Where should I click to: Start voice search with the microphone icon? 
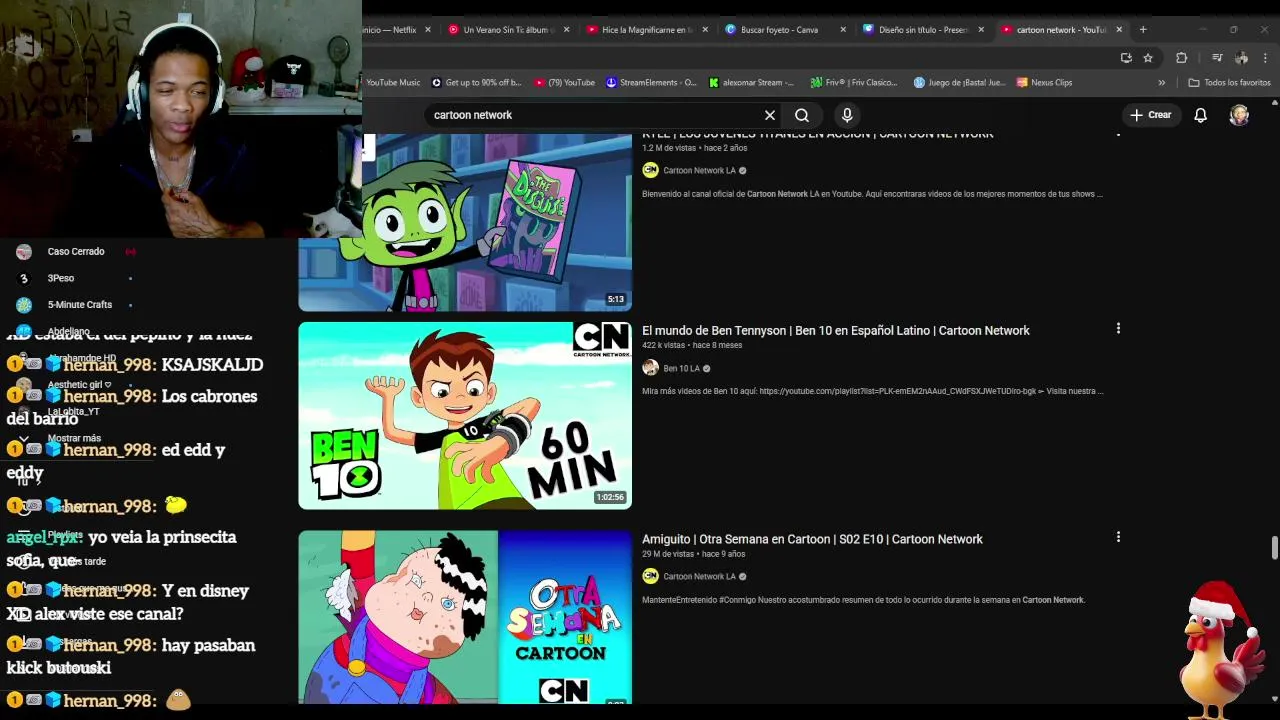(x=847, y=115)
